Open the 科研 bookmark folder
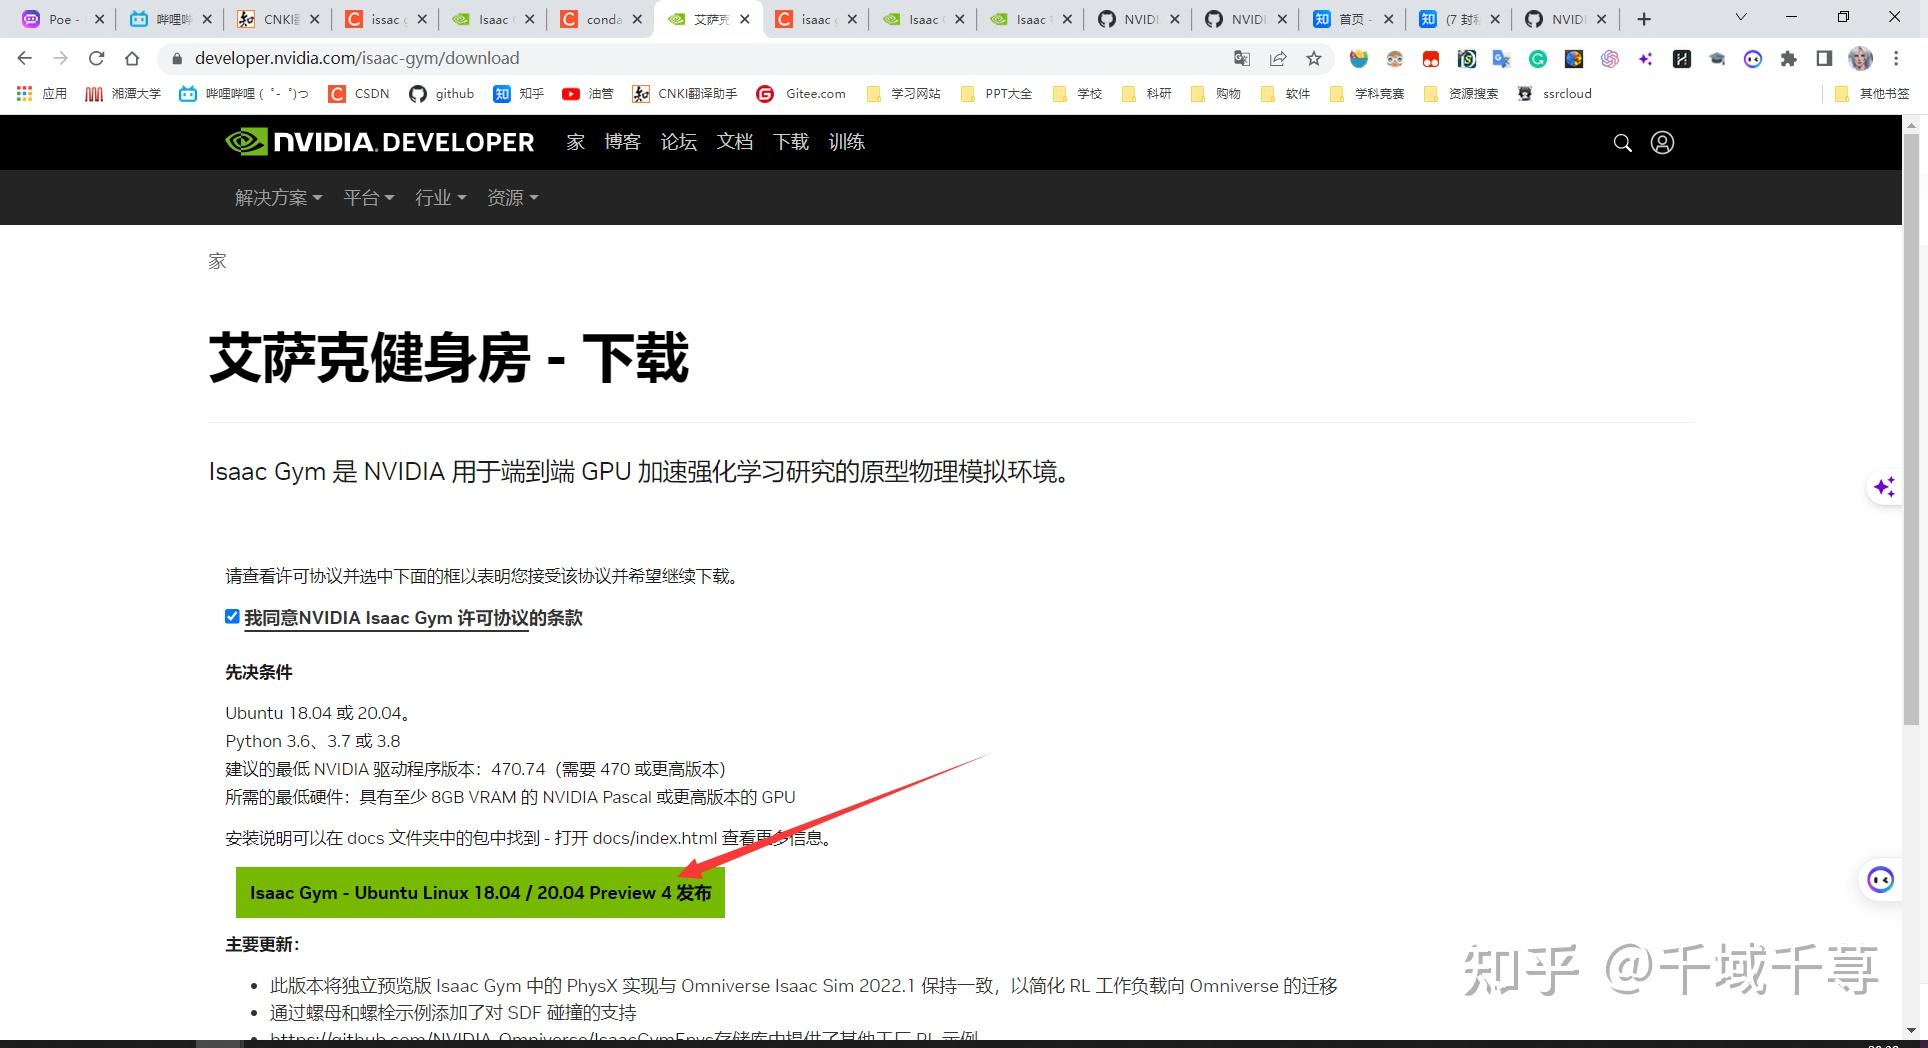 (x=1147, y=94)
